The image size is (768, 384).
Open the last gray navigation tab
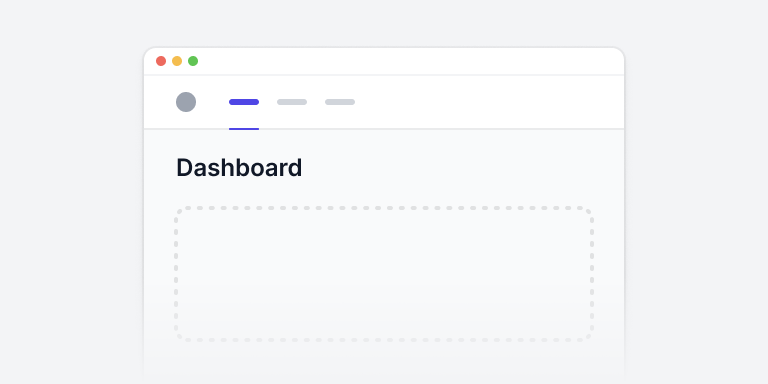tap(340, 102)
